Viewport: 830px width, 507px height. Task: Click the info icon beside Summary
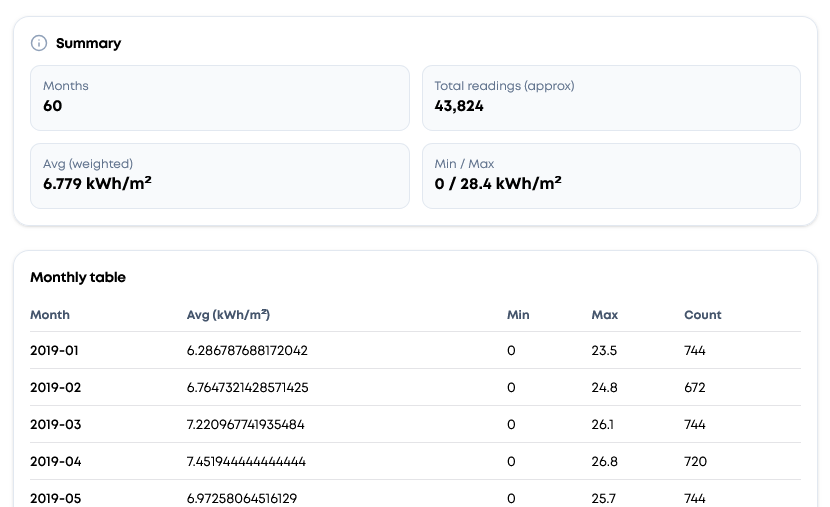(x=39, y=43)
